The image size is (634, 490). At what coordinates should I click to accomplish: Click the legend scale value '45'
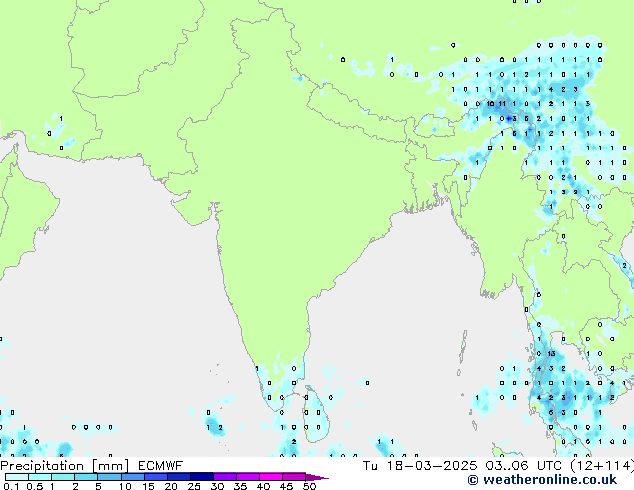click(x=286, y=486)
